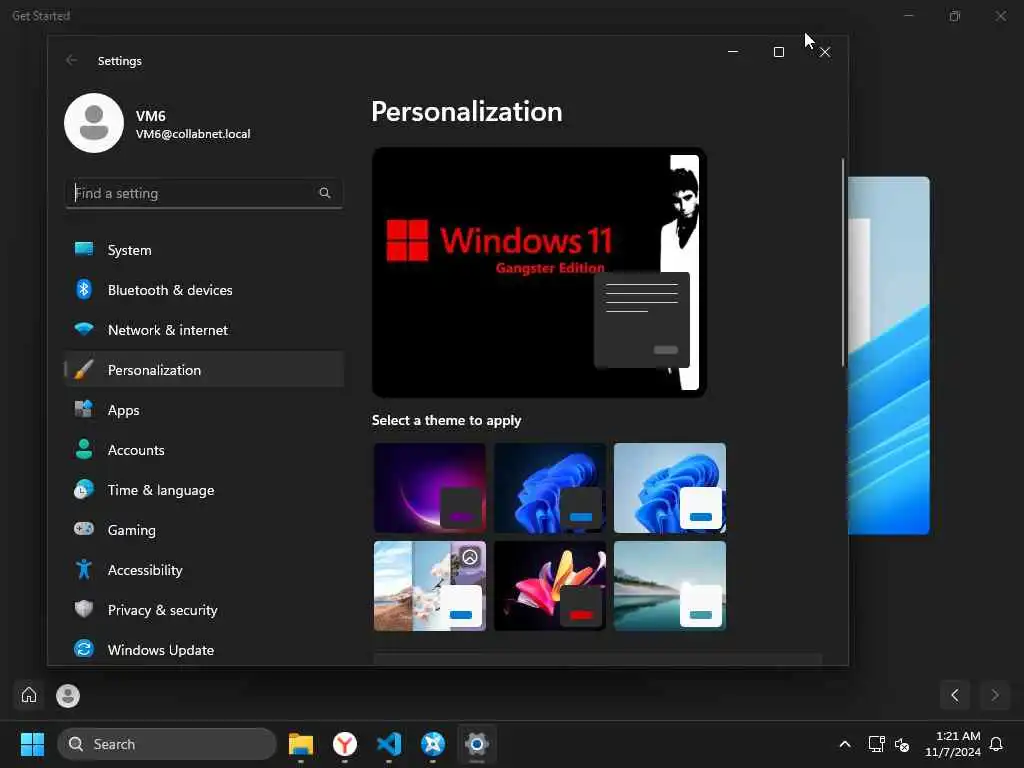Click the Apps icon in sidebar

pyautogui.click(x=84, y=409)
